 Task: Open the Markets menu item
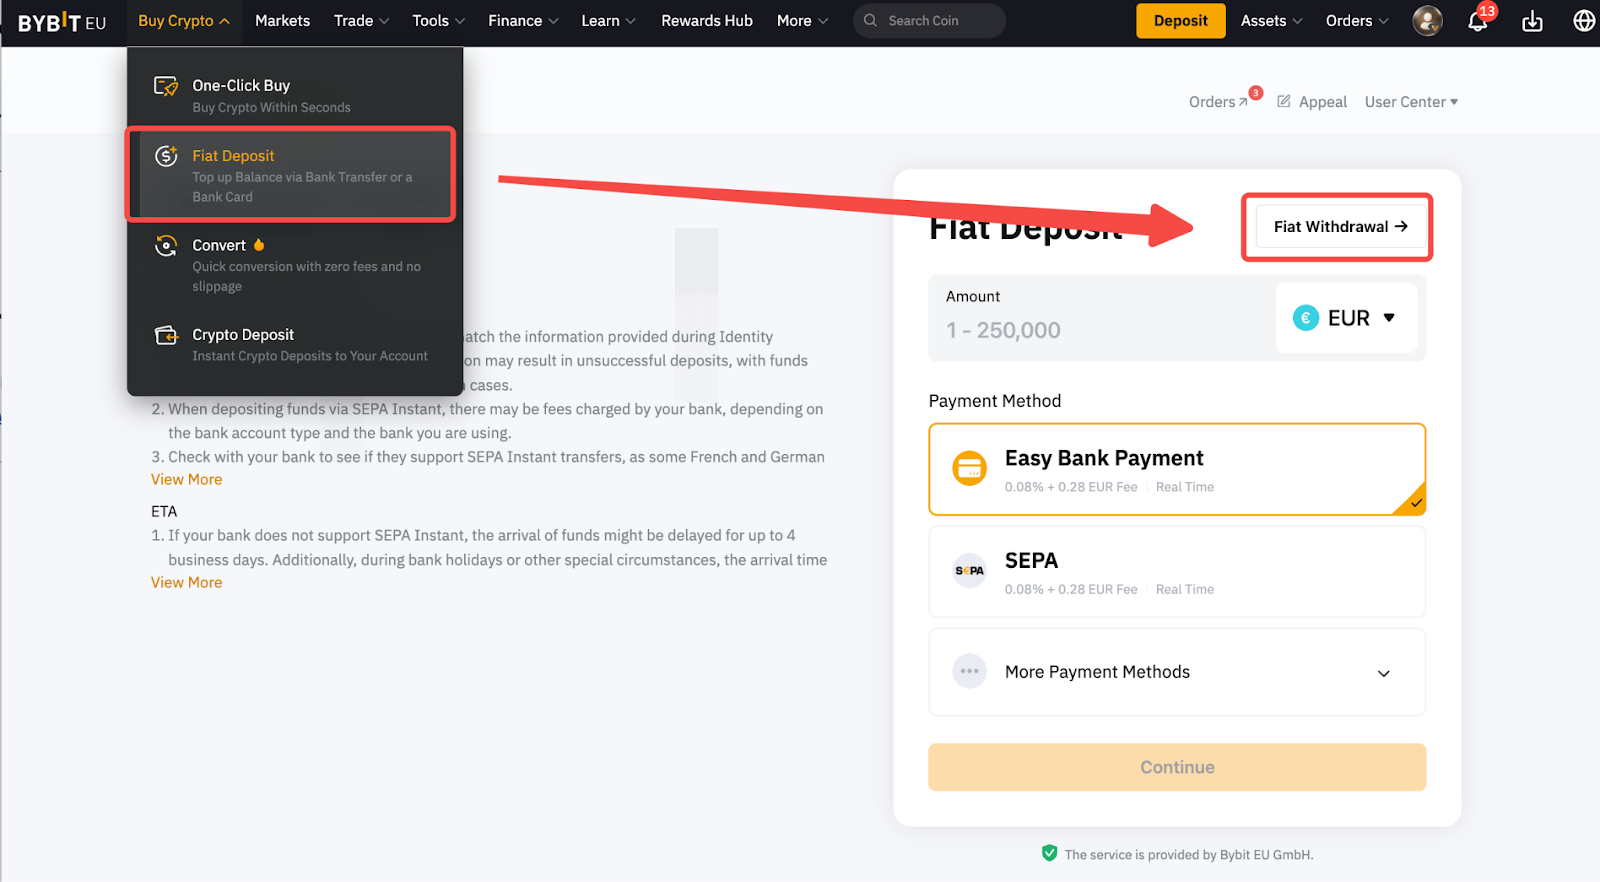(282, 21)
